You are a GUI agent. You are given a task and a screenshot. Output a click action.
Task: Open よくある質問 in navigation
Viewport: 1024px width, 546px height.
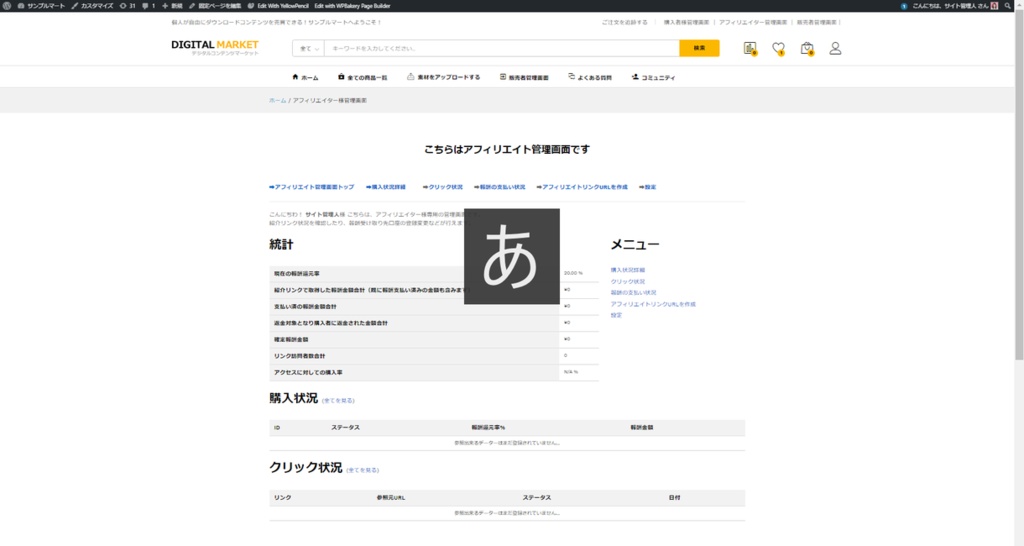click(590, 77)
